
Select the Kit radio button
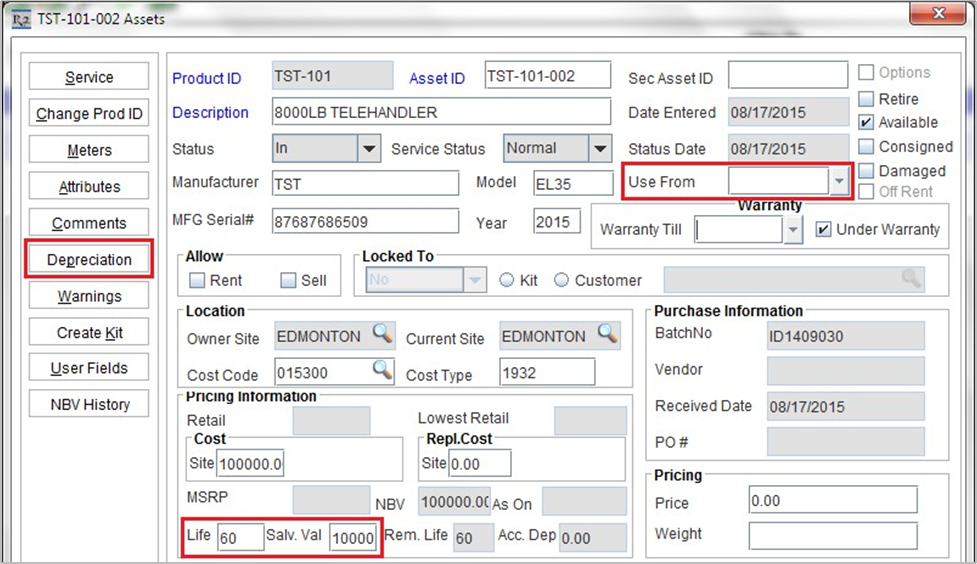[506, 281]
